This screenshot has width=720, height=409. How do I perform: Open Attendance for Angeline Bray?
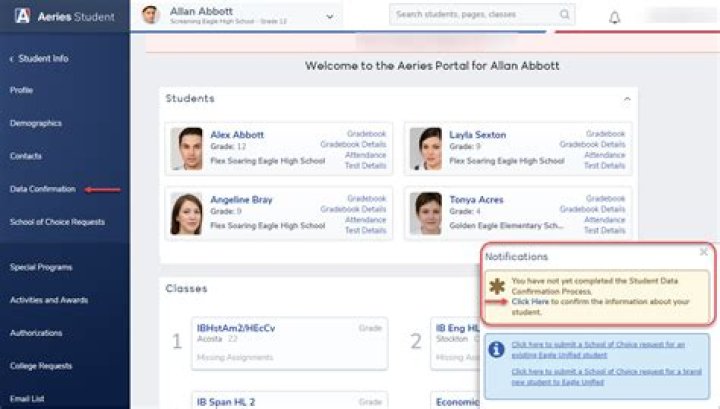click(366, 219)
